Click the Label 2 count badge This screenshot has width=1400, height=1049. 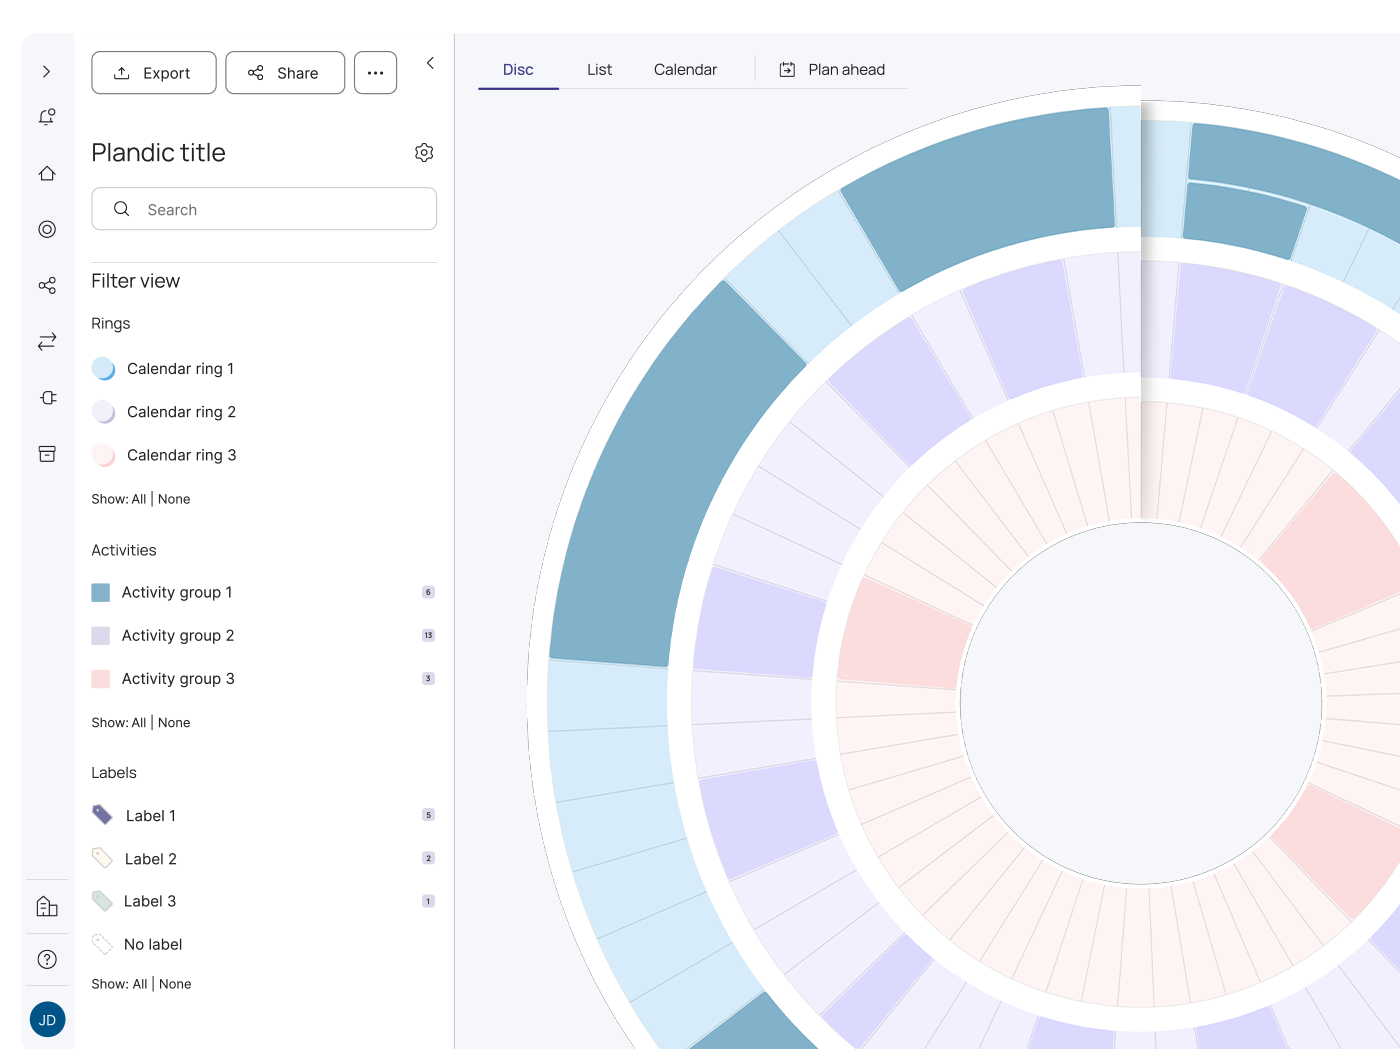point(428,858)
